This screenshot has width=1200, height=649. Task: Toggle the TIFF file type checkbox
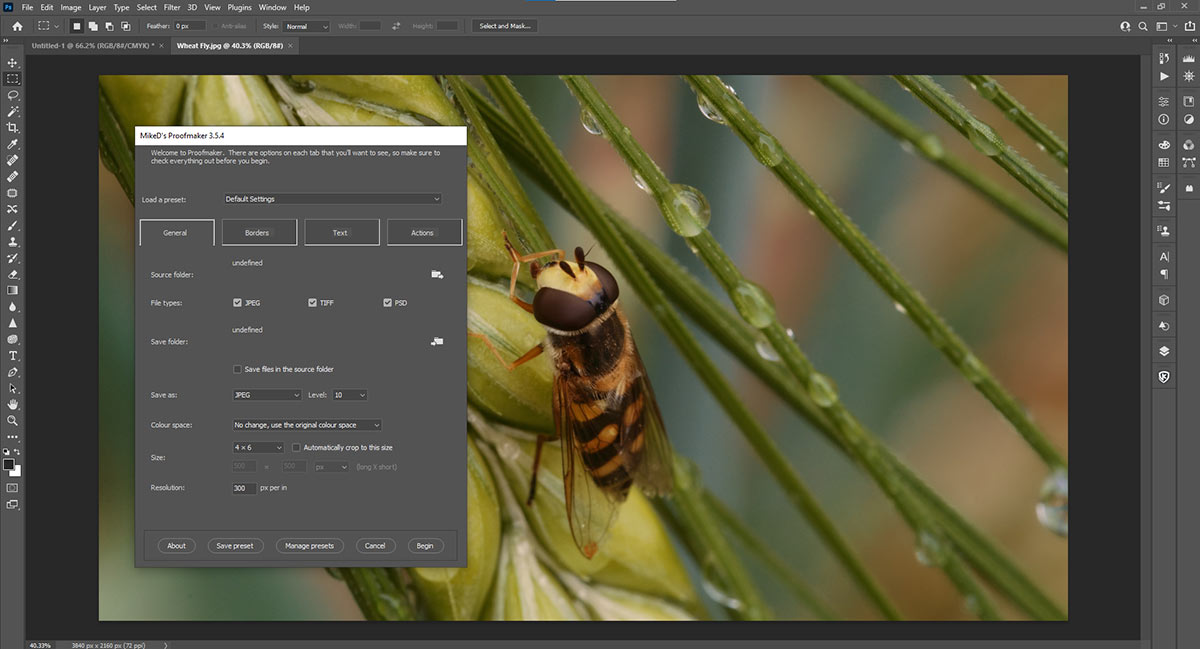pos(312,302)
